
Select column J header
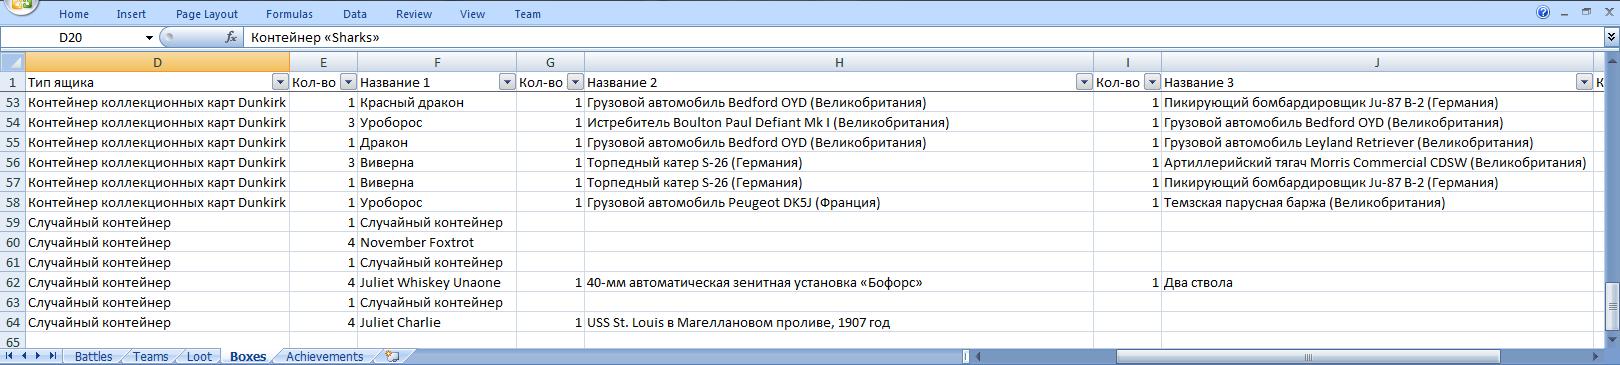1377,62
